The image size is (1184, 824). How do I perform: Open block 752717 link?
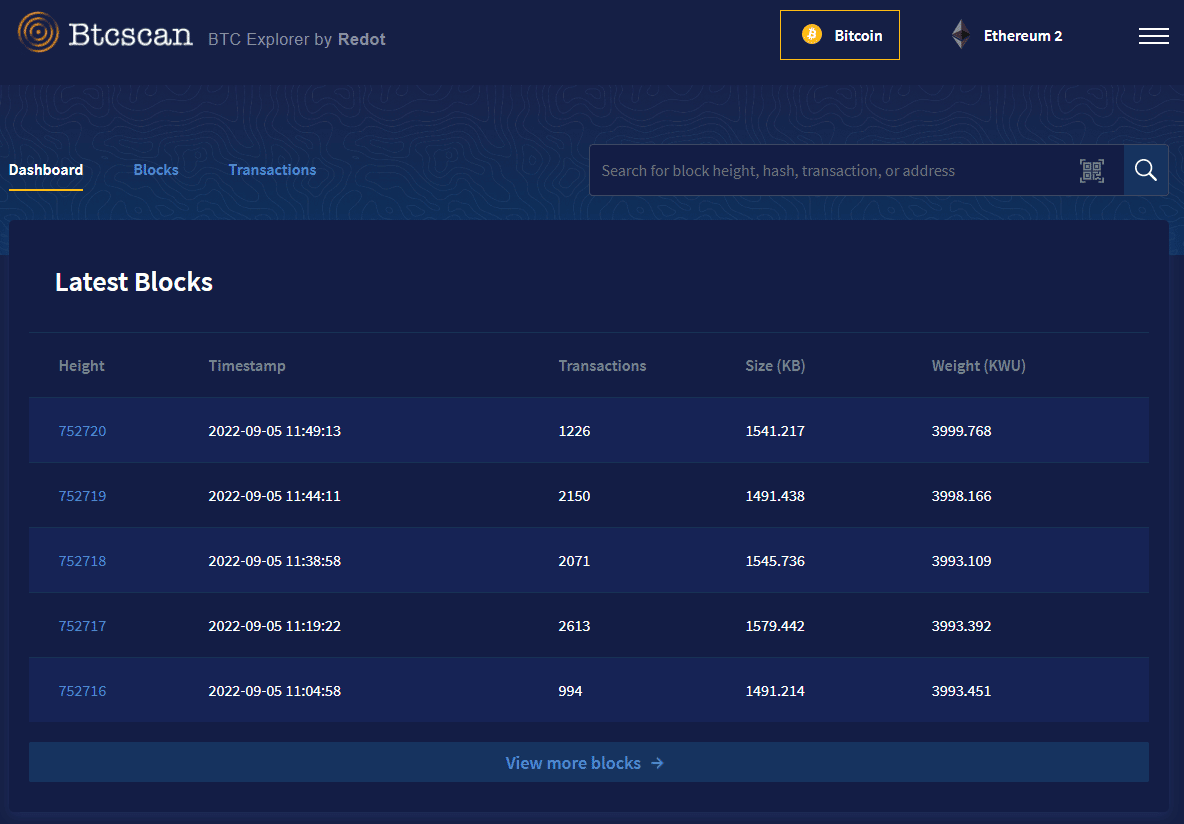point(82,626)
